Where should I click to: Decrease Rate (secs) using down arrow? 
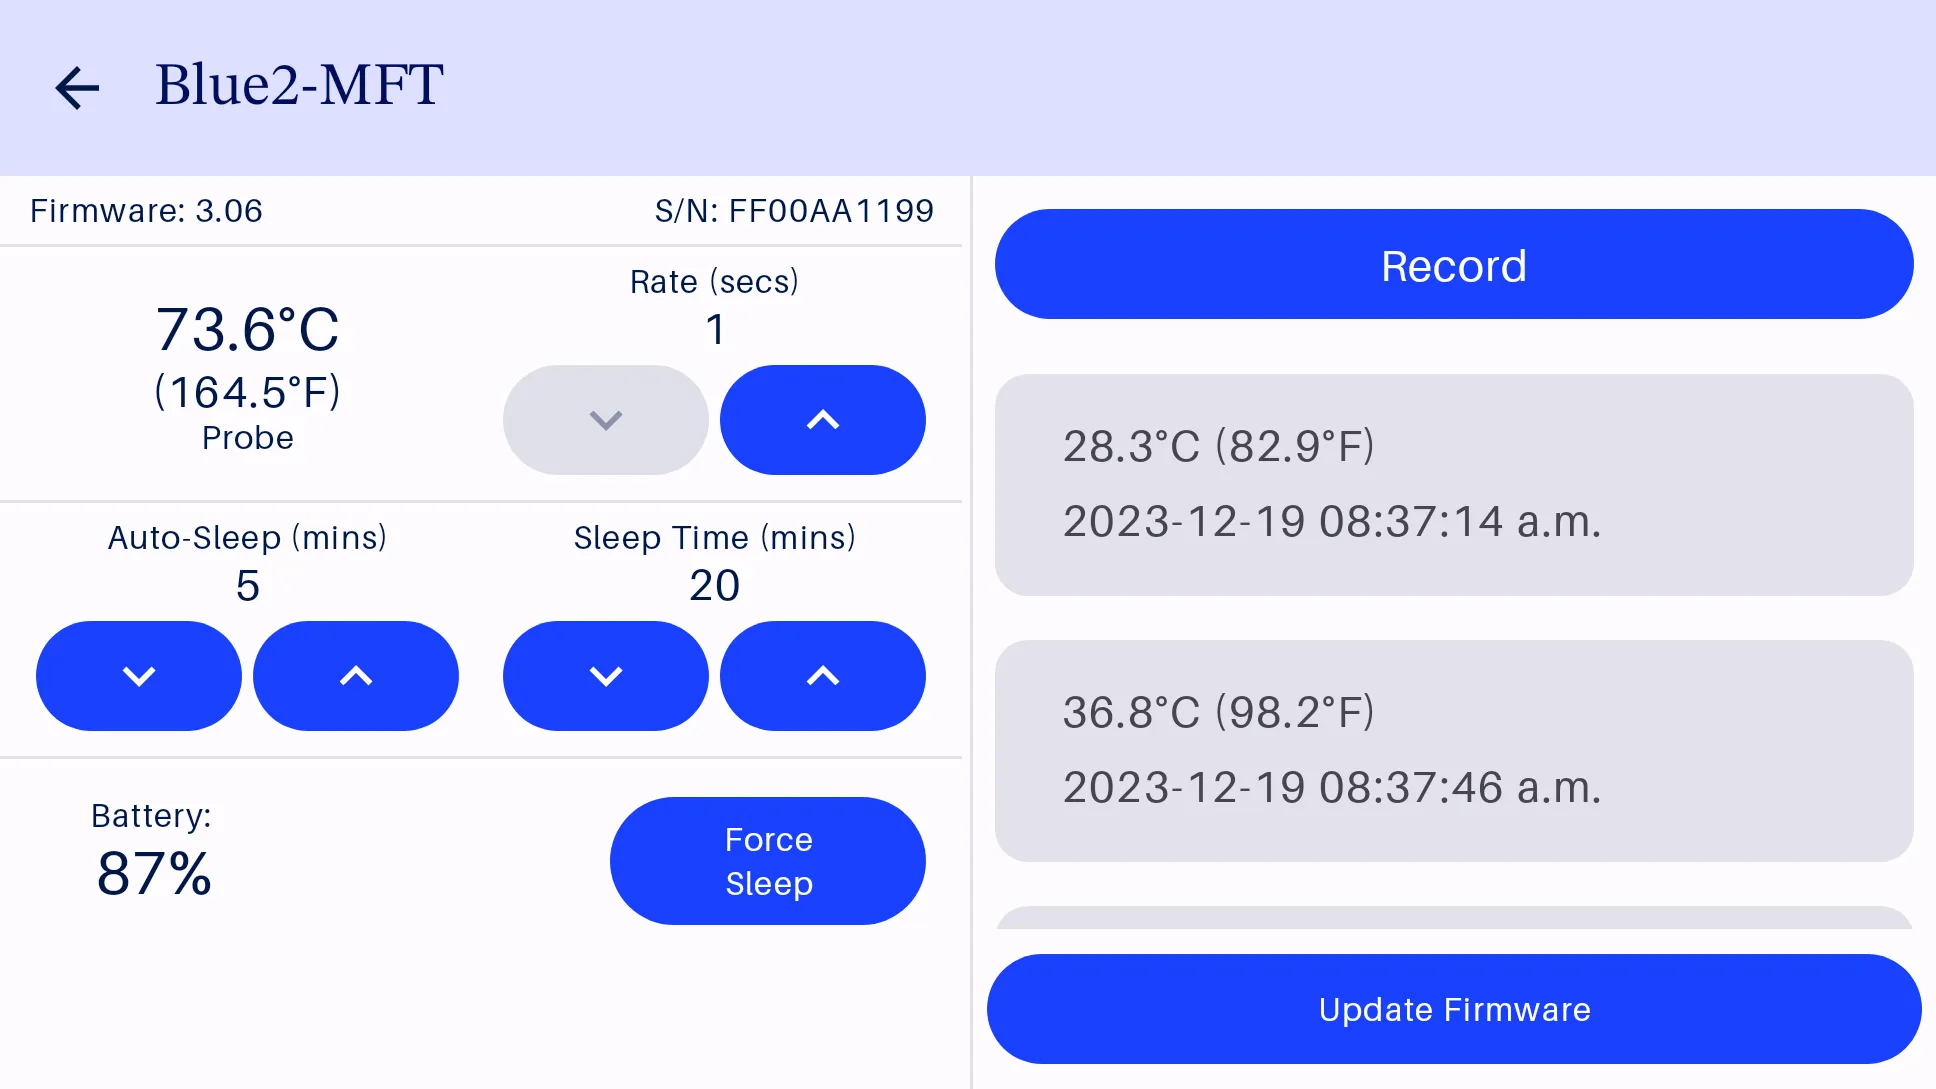coord(606,420)
